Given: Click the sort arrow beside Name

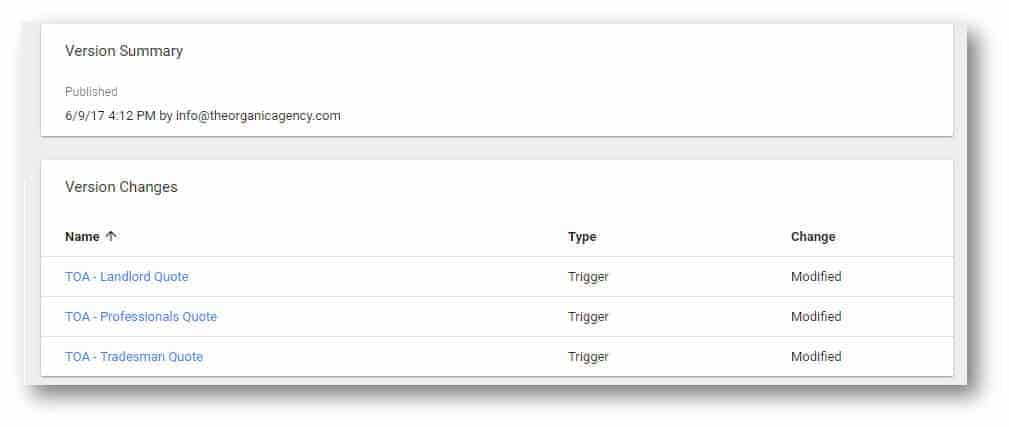Looking at the screenshot, I should tap(111, 237).
